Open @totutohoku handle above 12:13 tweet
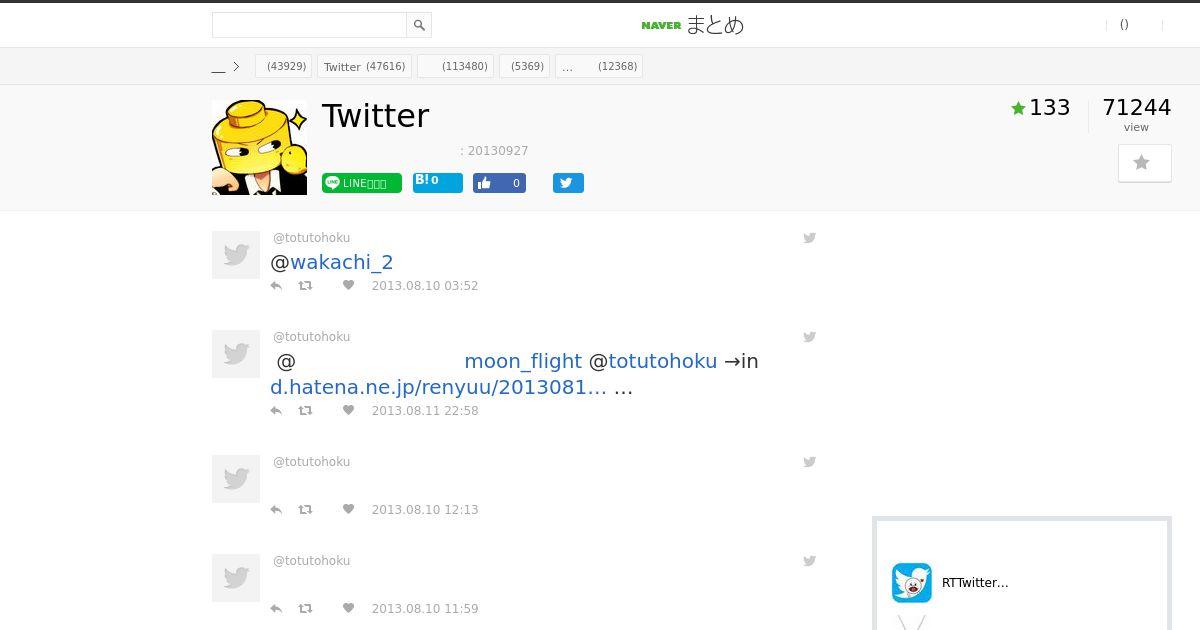1200x630 pixels. [x=311, y=462]
